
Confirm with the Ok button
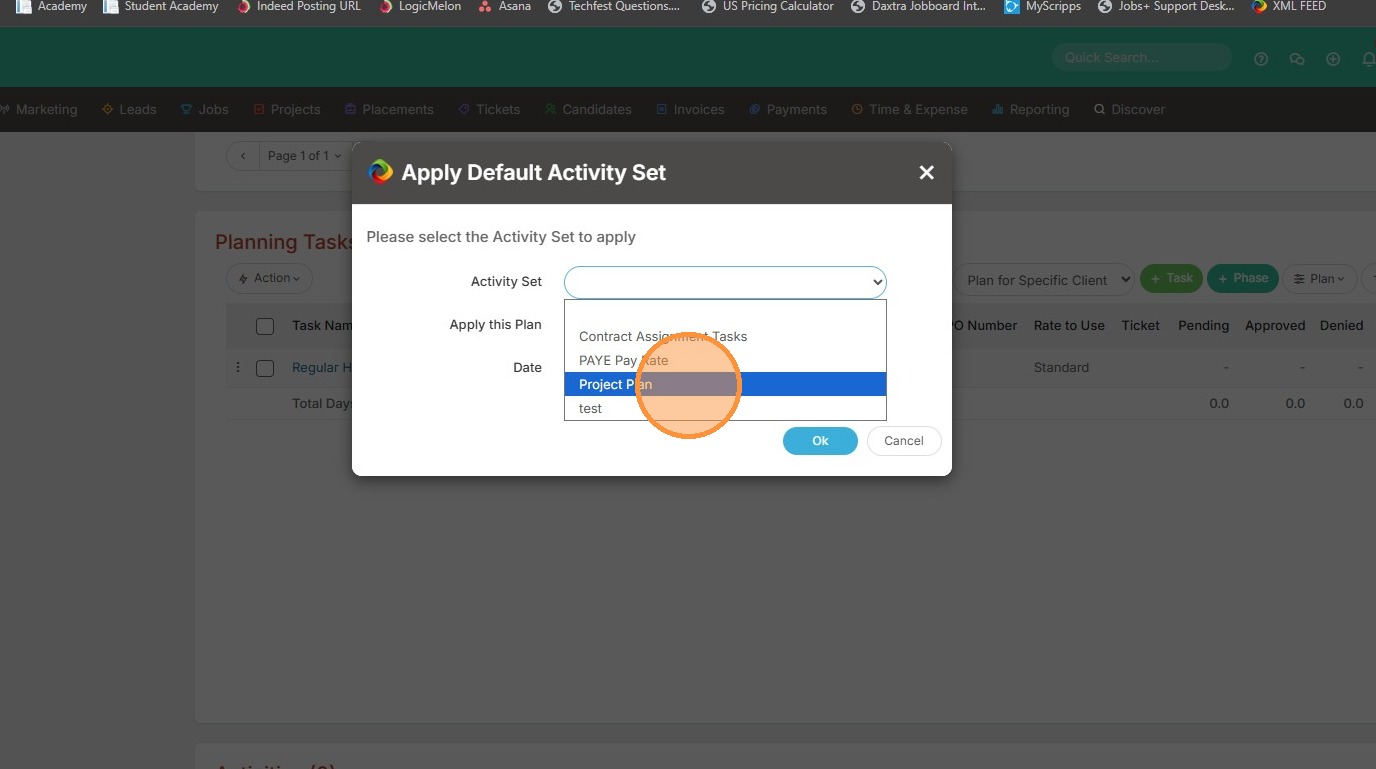[820, 441]
